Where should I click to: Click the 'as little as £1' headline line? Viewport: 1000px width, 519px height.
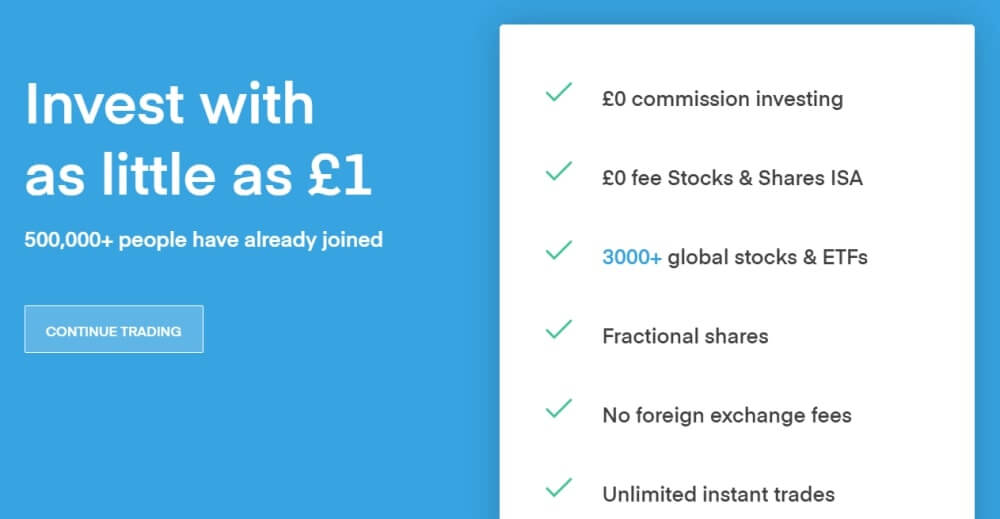pyautogui.click(x=198, y=176)
